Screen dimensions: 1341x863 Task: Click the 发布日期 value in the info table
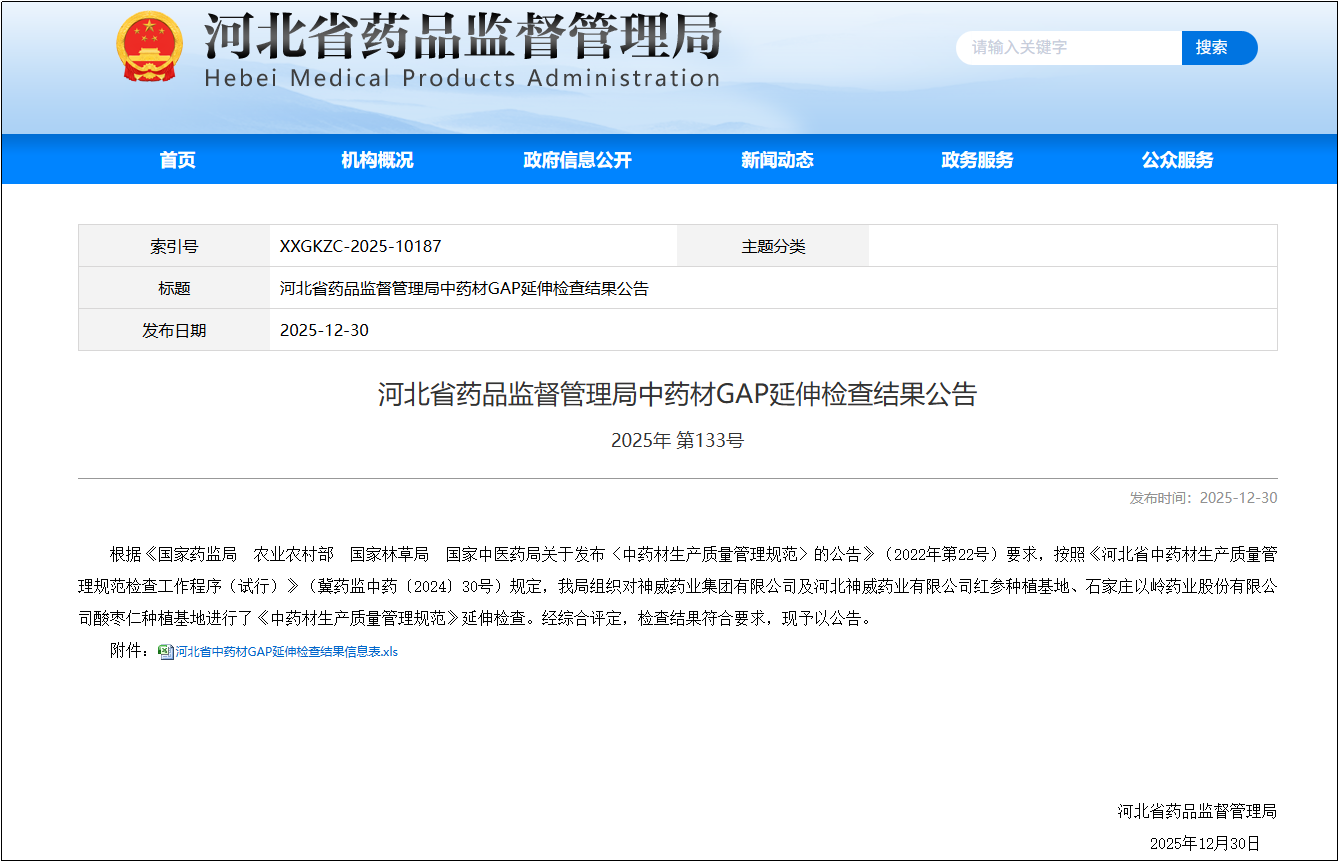[x=324, y=331]
